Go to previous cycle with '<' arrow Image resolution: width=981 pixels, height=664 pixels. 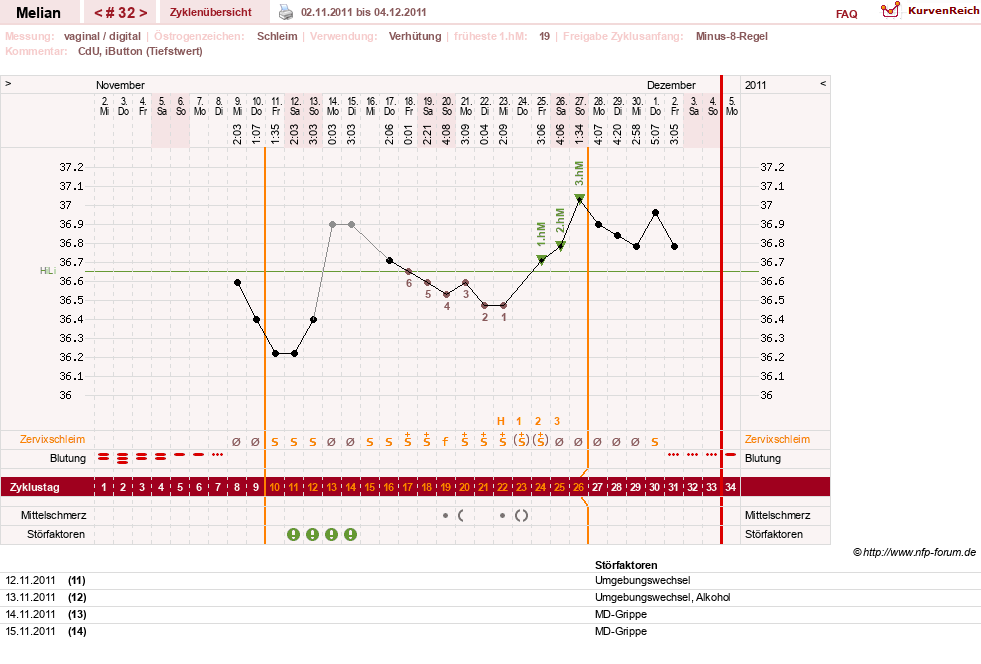(x=98, y=13)
